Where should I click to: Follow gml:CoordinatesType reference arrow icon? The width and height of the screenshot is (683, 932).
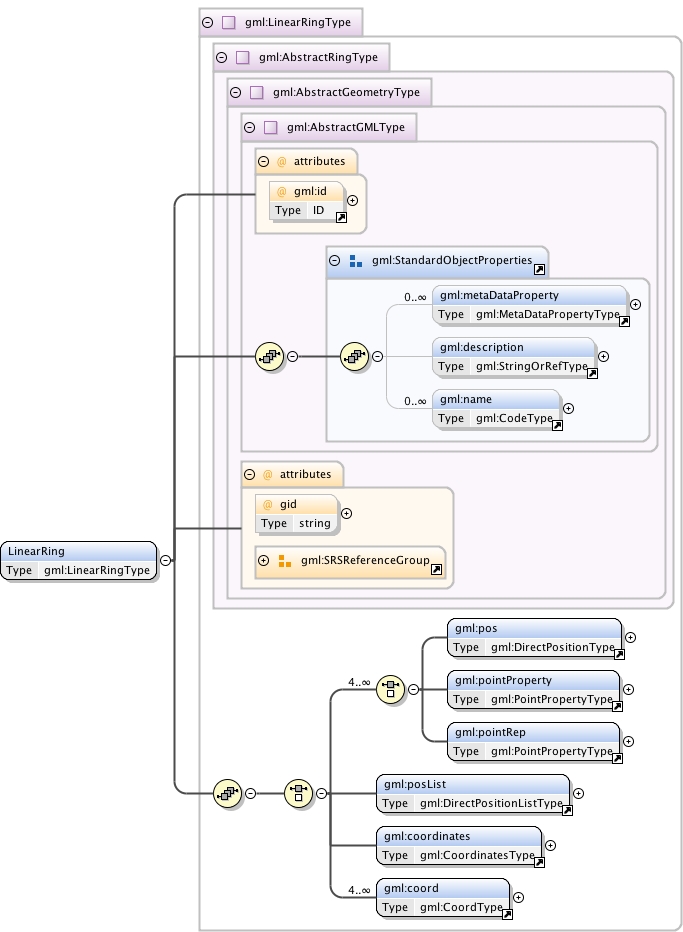(539, 862)
